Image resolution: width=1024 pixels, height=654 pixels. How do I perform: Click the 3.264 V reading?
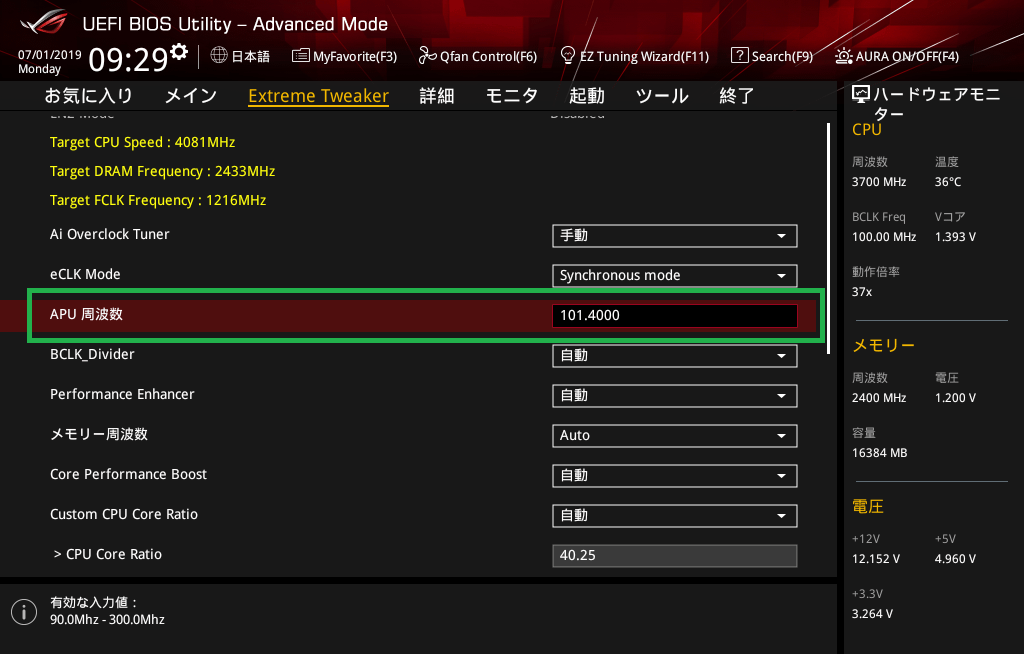click(x=872, y=614)
